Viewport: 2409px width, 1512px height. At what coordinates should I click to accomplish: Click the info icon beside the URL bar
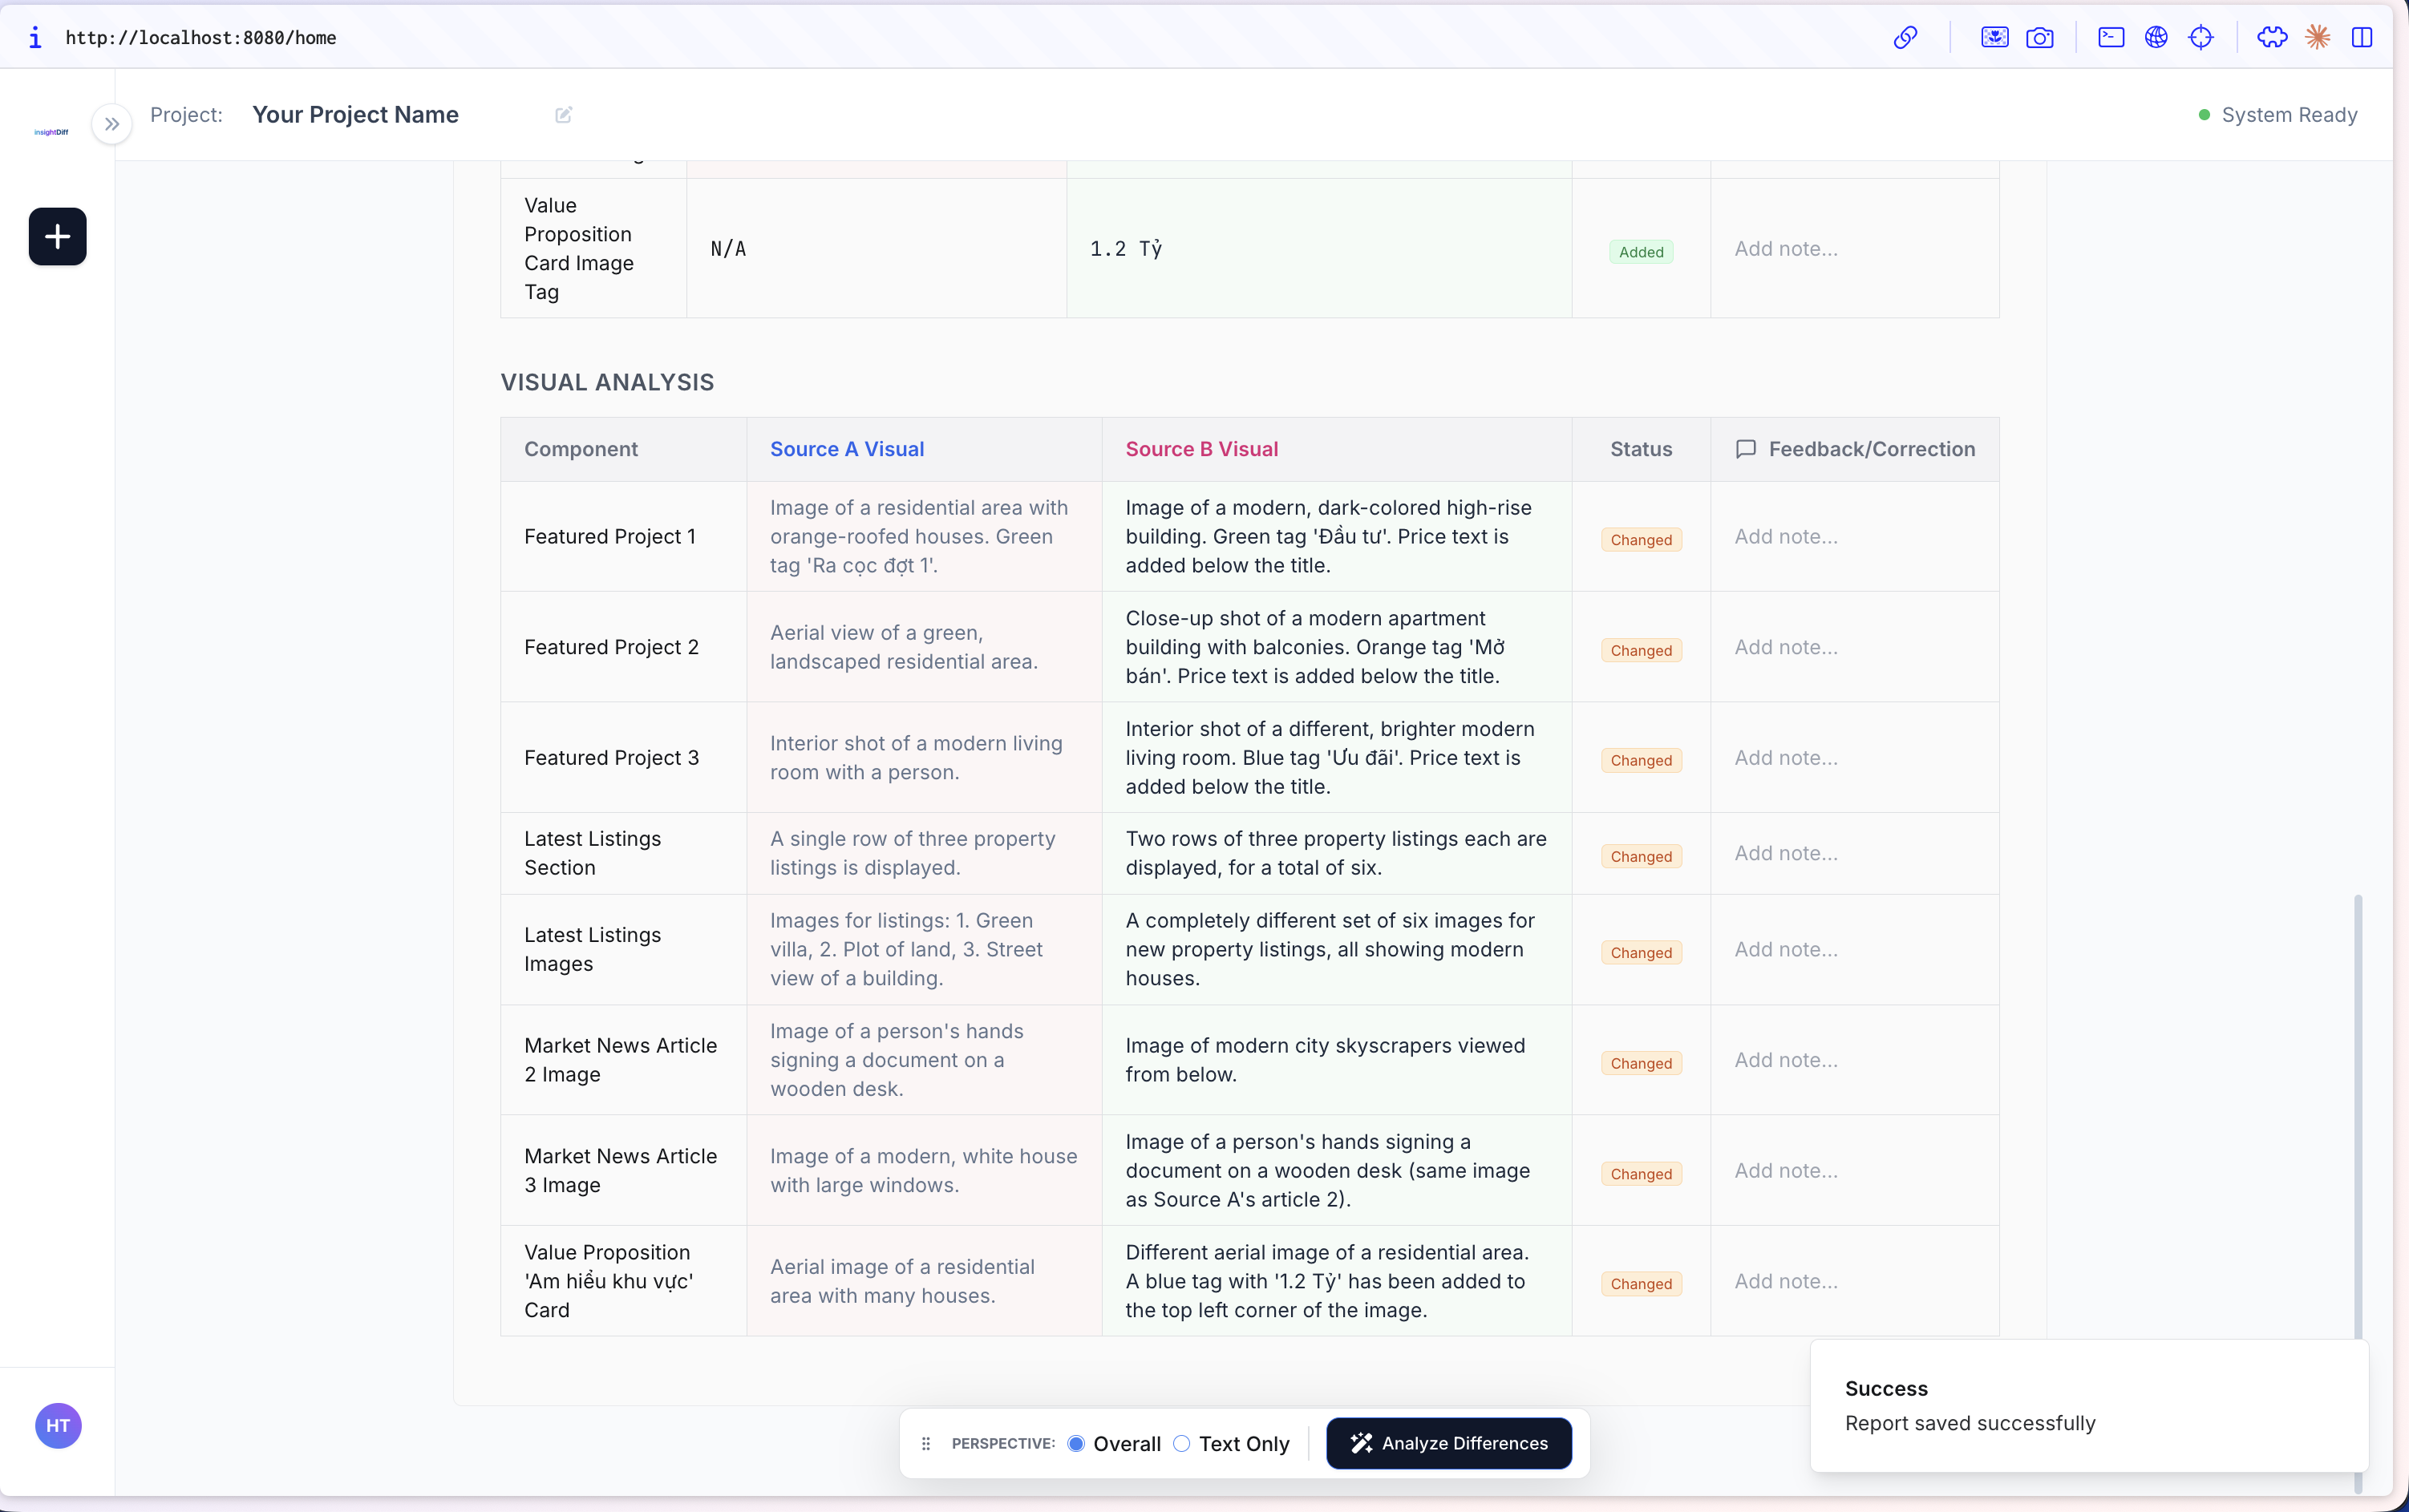pos(36,37)
